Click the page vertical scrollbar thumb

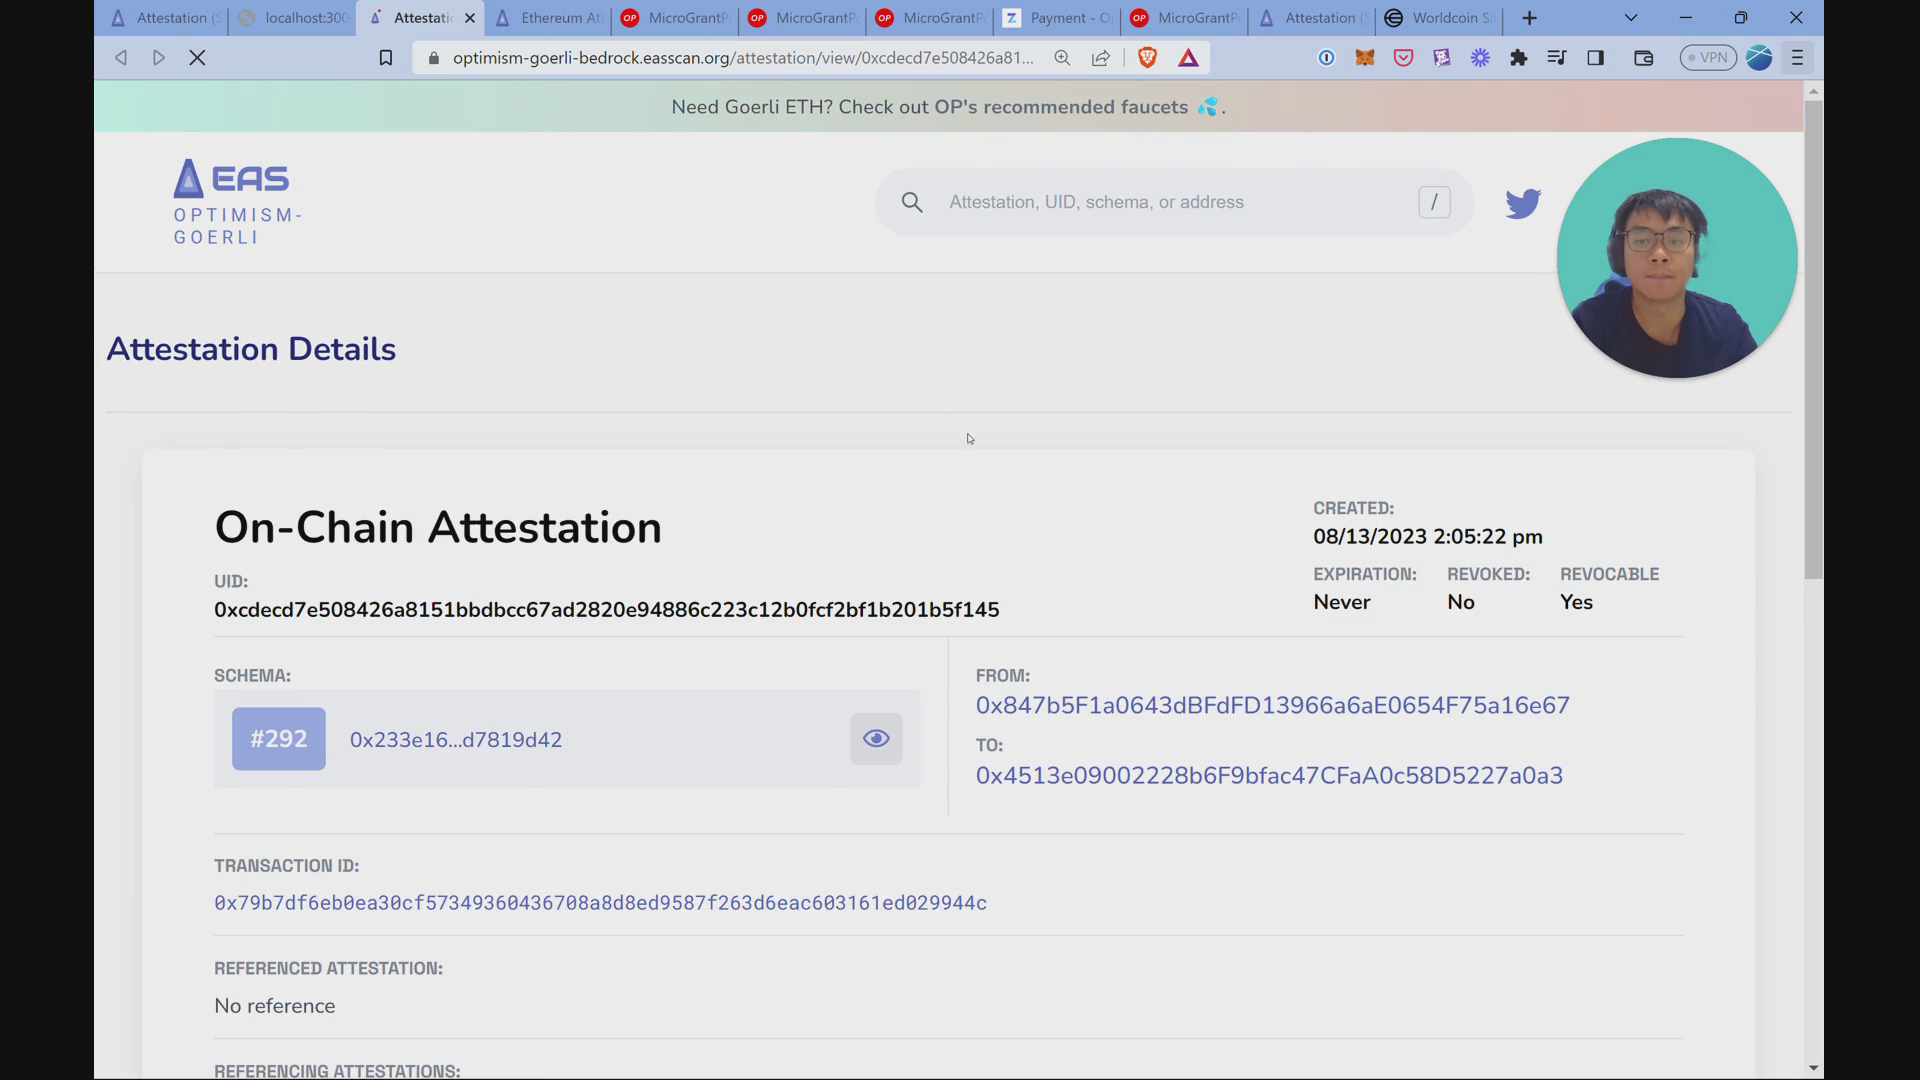click(x=1813, y=339)
